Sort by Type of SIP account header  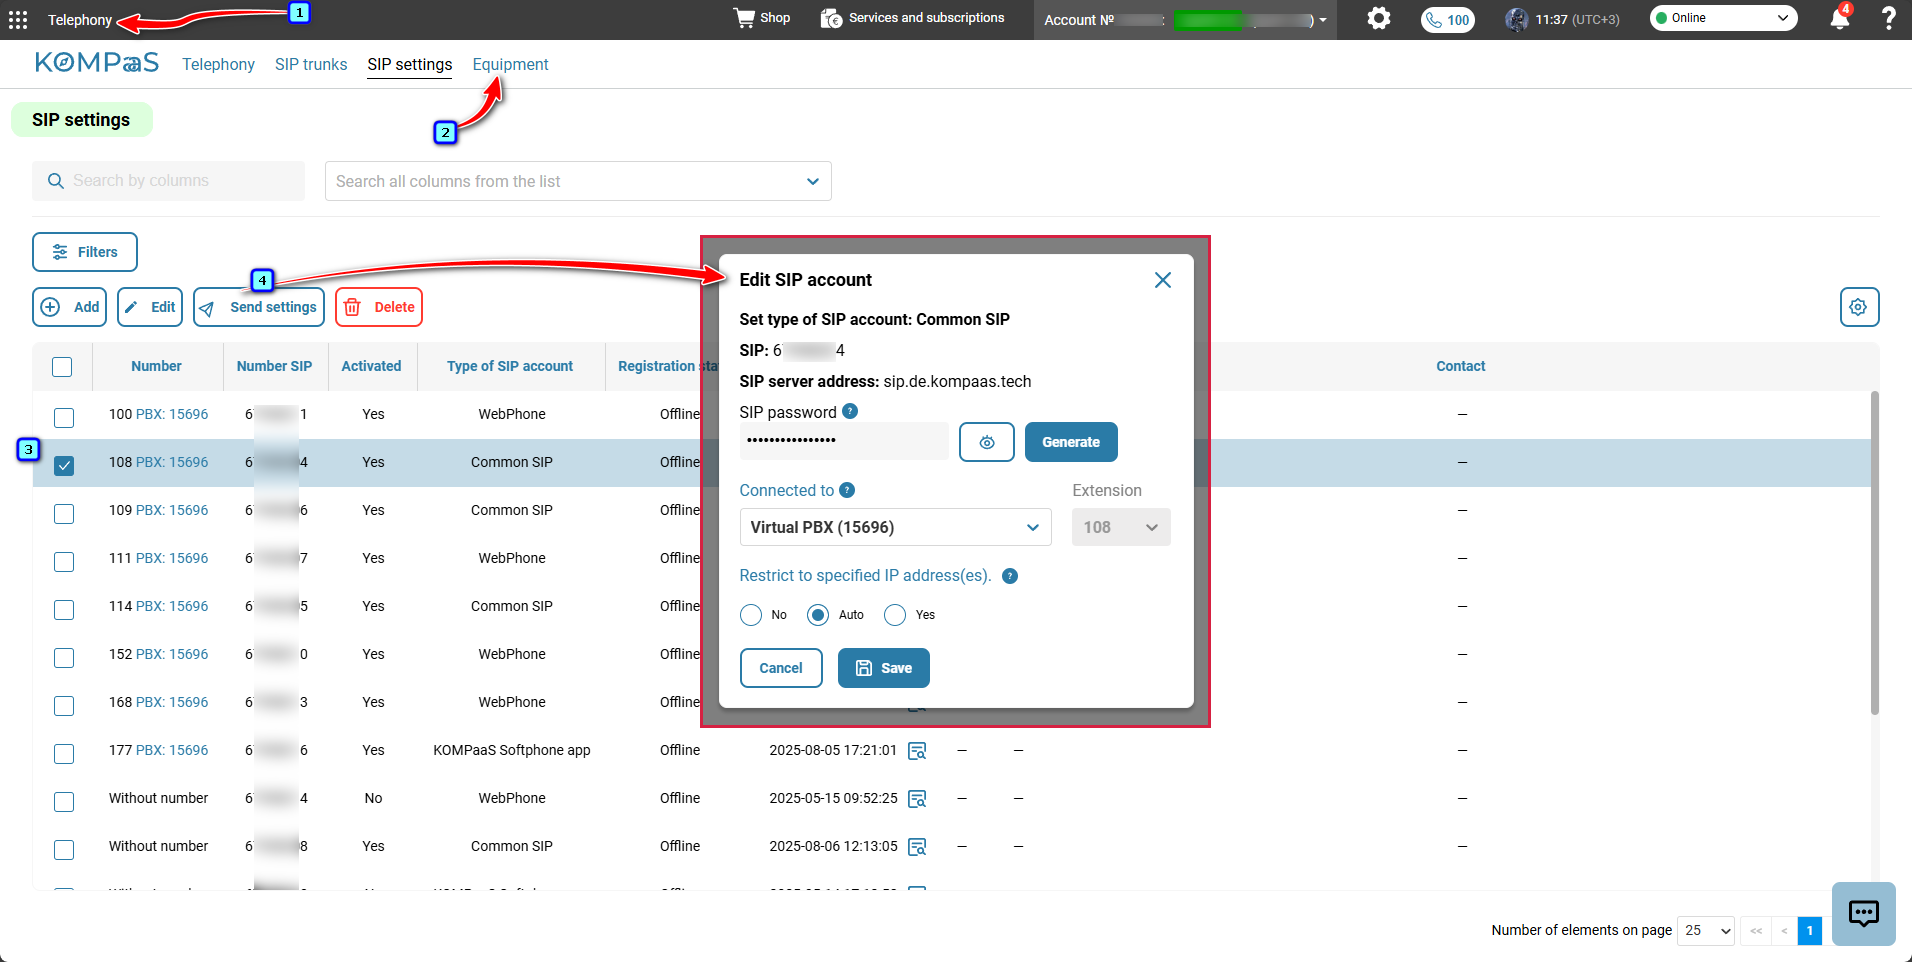click(510, 366)
